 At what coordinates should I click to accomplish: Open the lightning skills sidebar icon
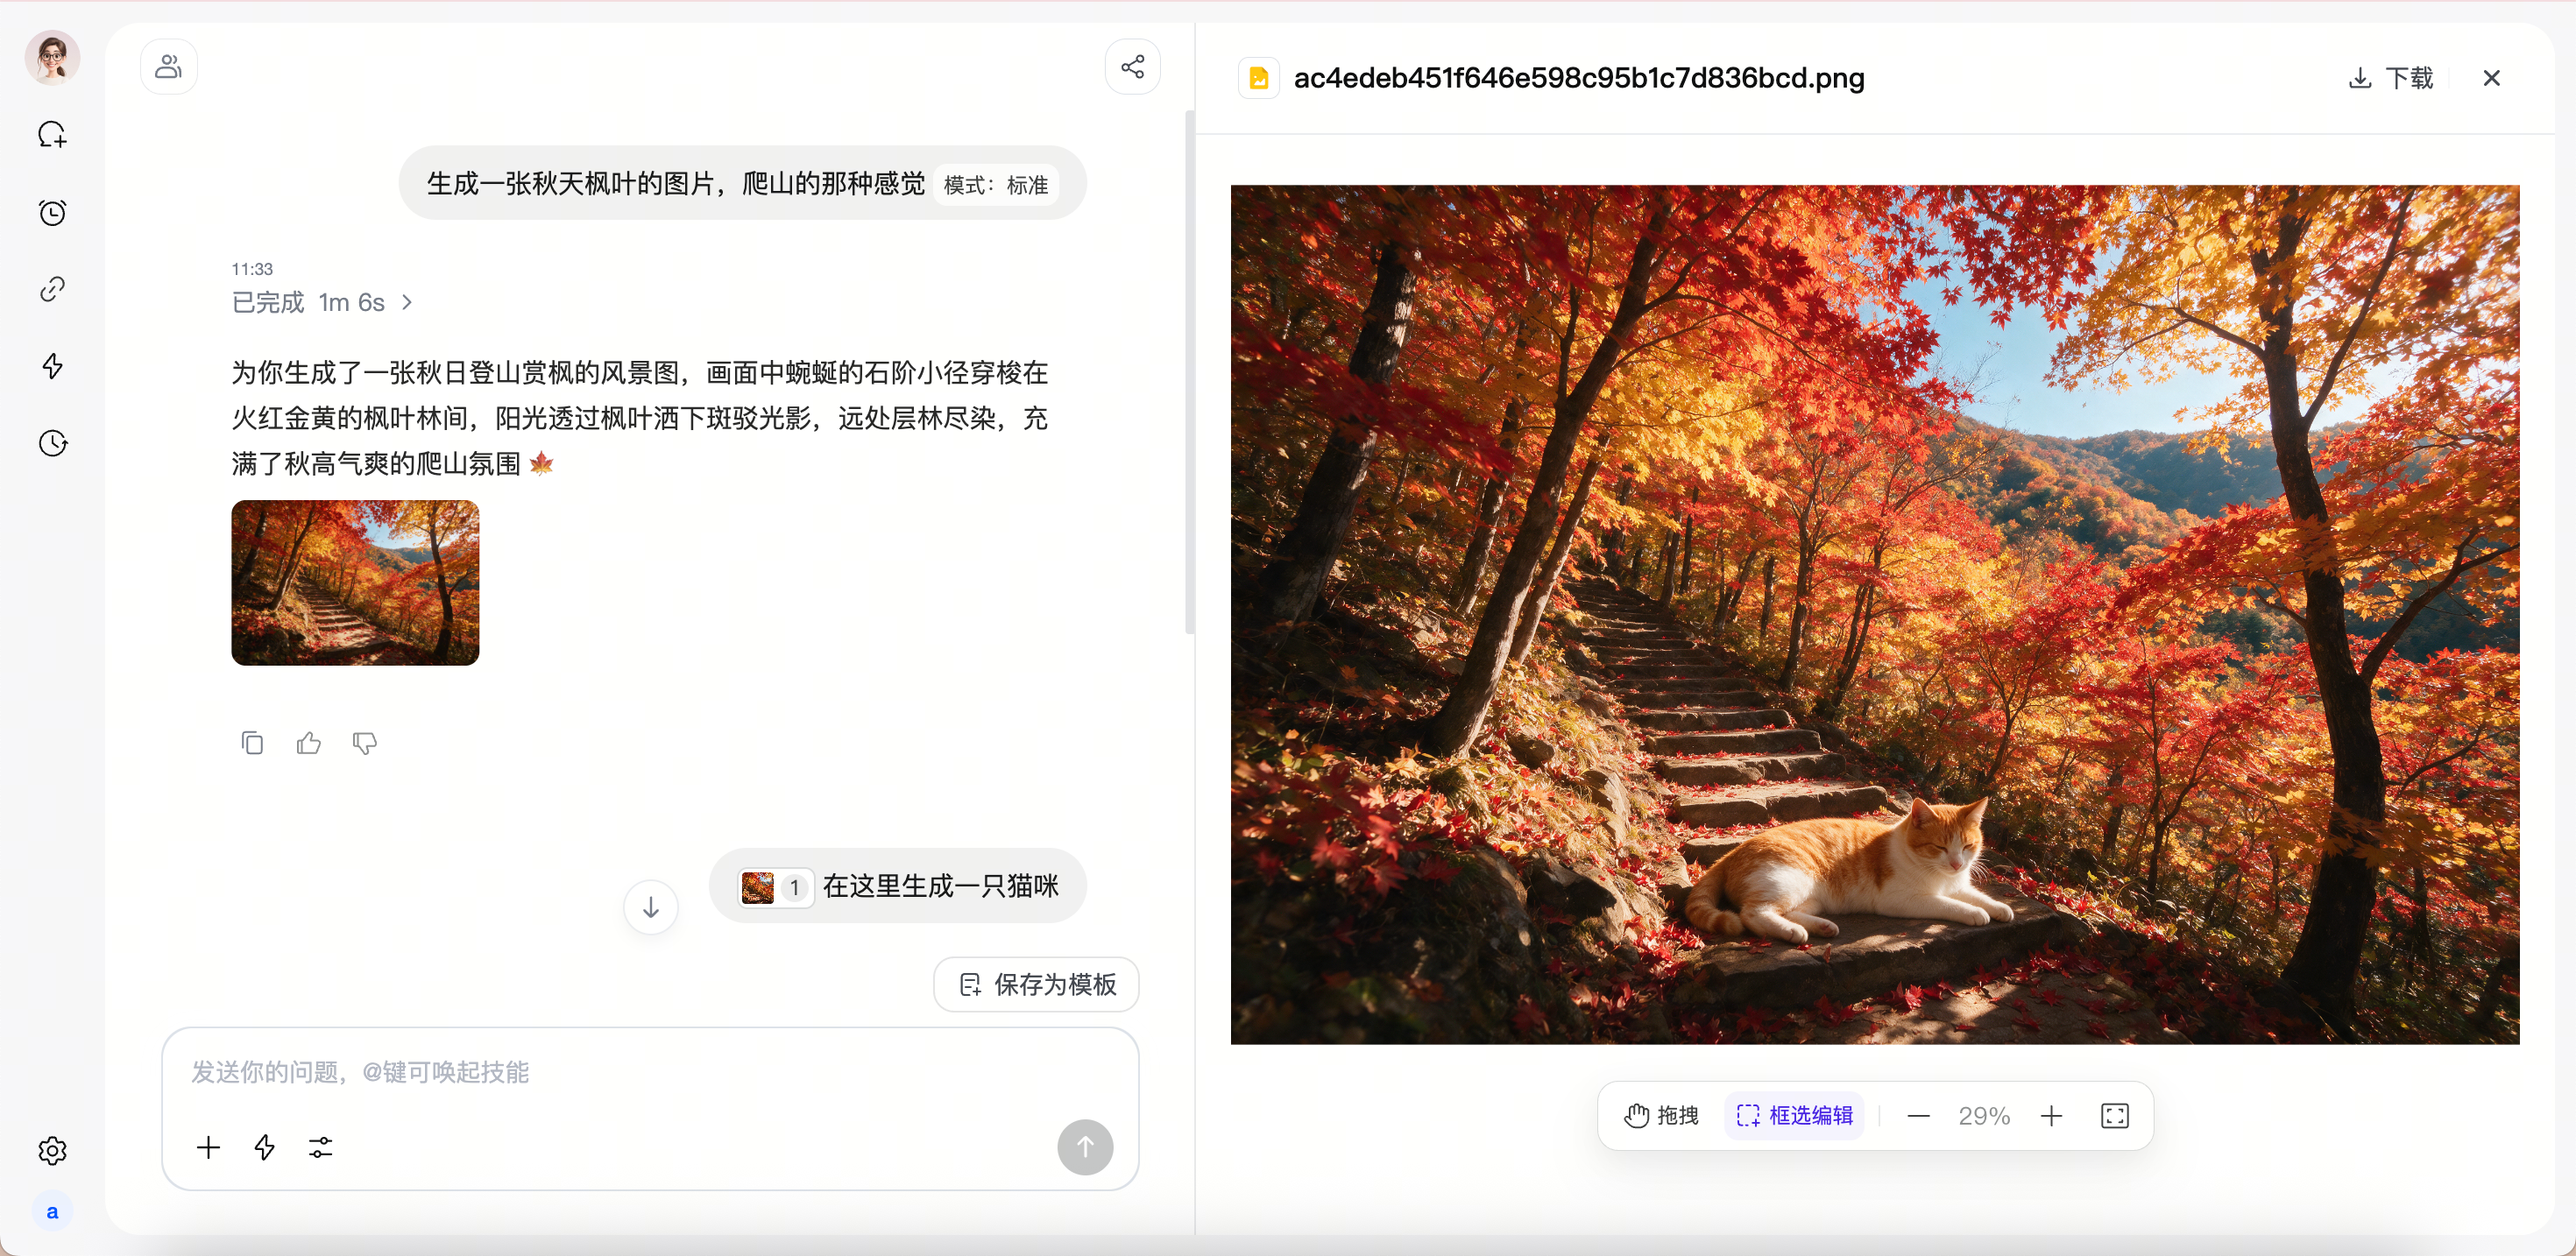coord(52,366)
